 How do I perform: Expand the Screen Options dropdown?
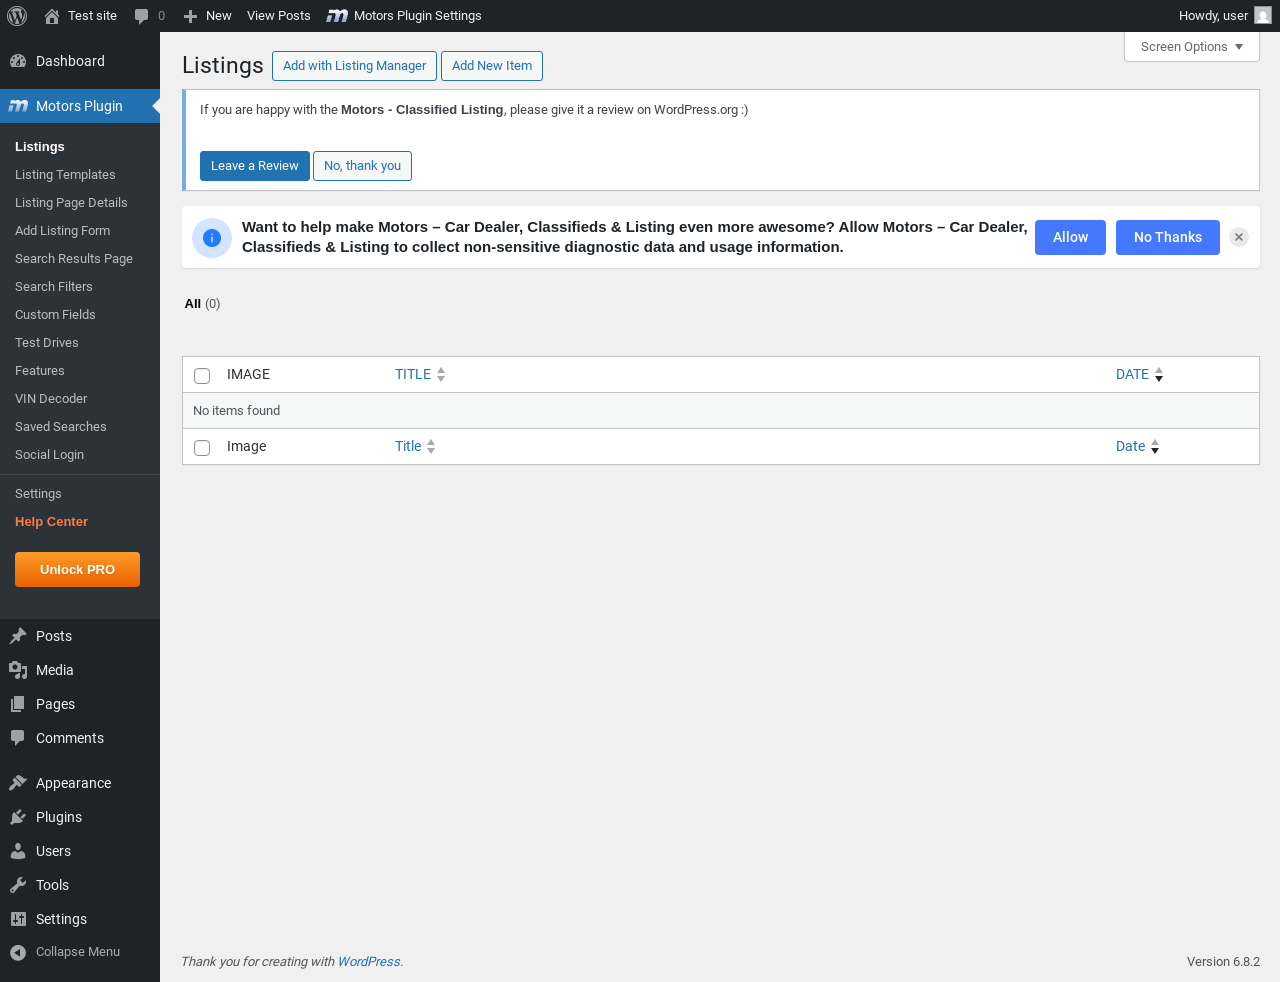(x=1192, y=47)
